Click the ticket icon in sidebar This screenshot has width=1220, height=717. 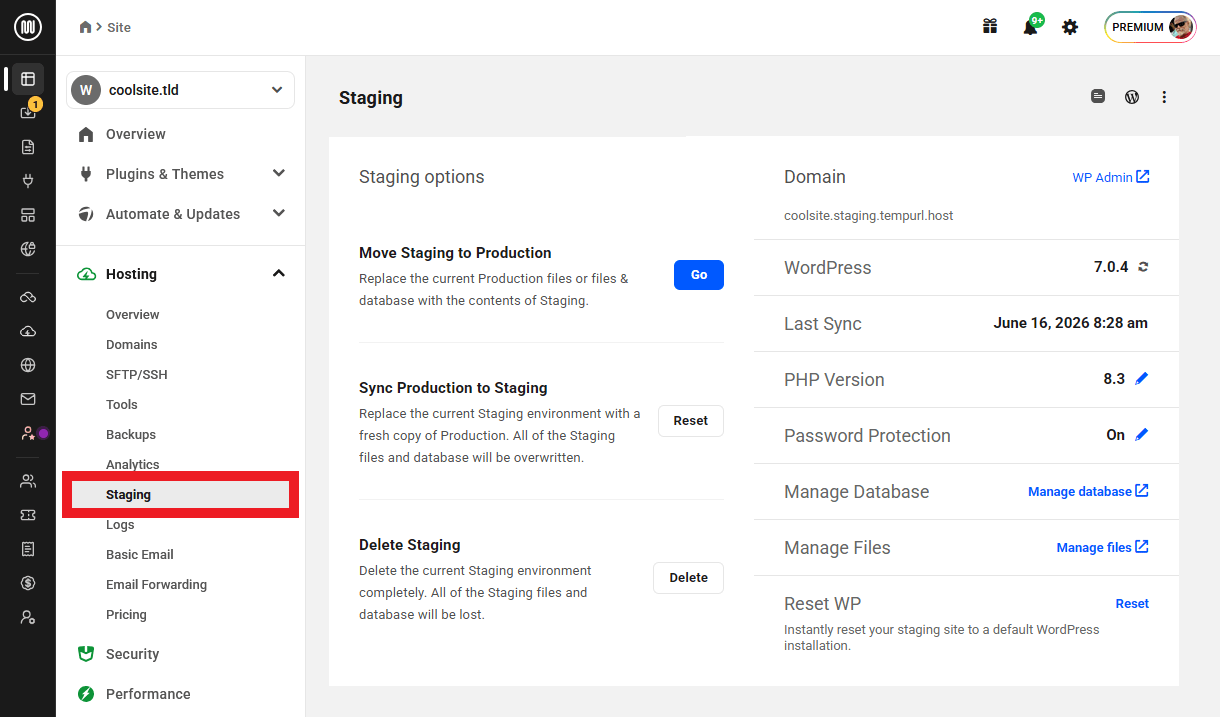[28, 515]
